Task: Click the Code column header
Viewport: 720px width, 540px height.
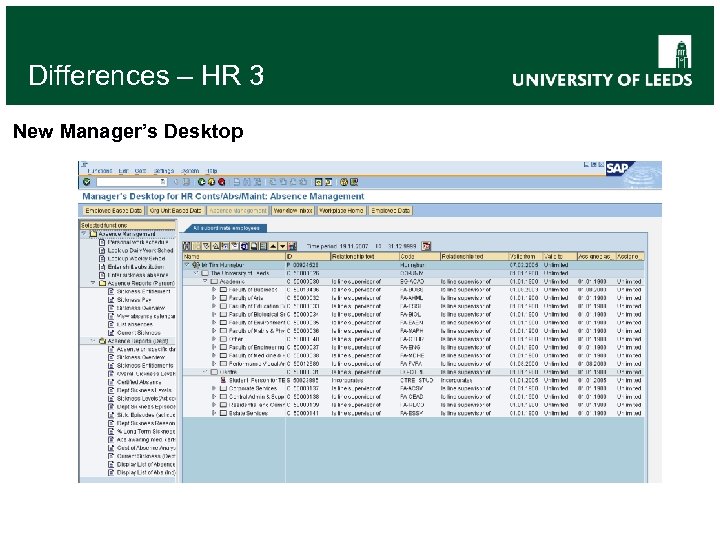Action: coord(419,257)
